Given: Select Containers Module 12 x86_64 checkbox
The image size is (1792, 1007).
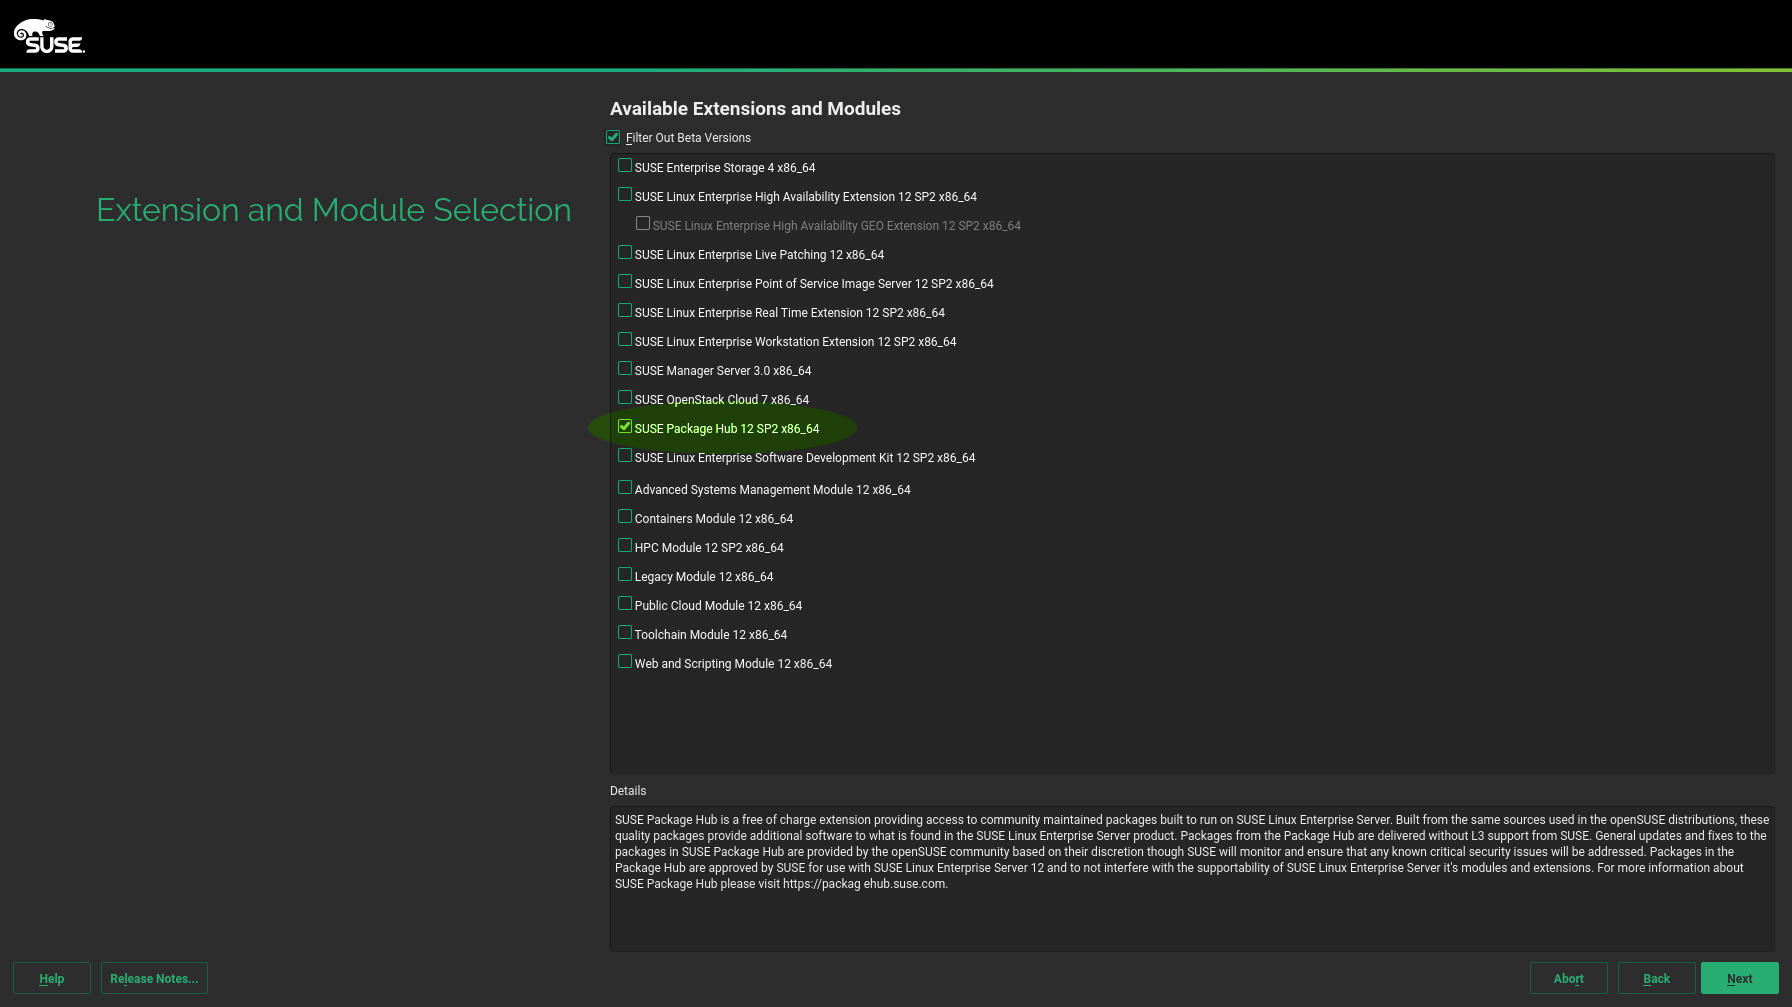Looking at the screenshot, I should pos(625,517).
